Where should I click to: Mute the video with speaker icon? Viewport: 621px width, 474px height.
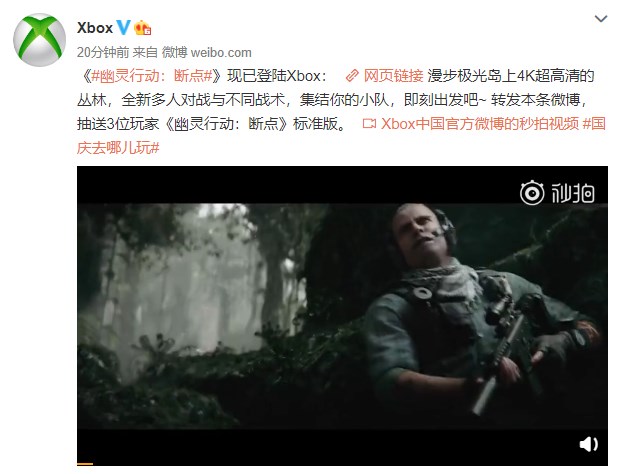pos(589,444)
